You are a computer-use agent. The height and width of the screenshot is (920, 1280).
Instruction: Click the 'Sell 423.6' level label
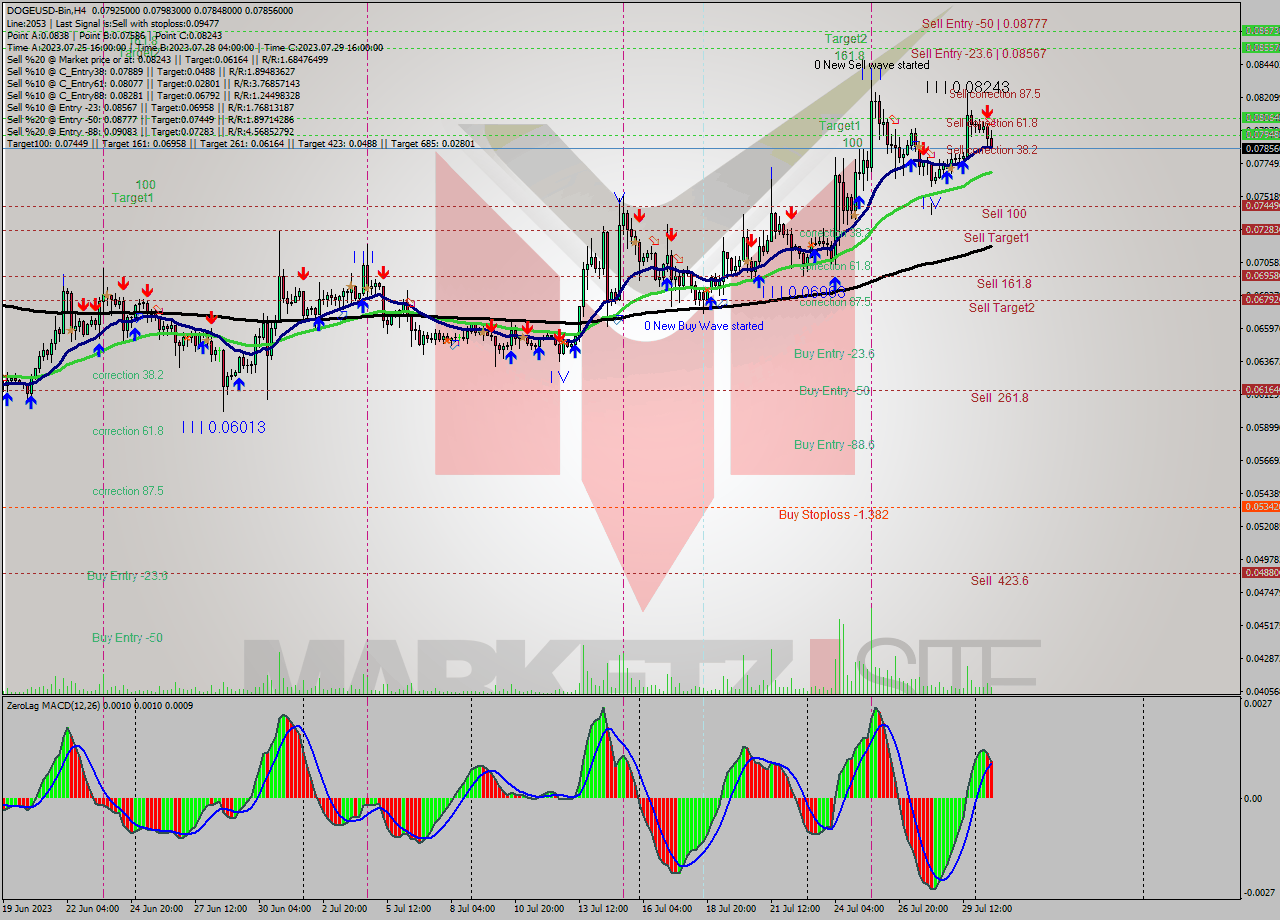click(999, 581)
